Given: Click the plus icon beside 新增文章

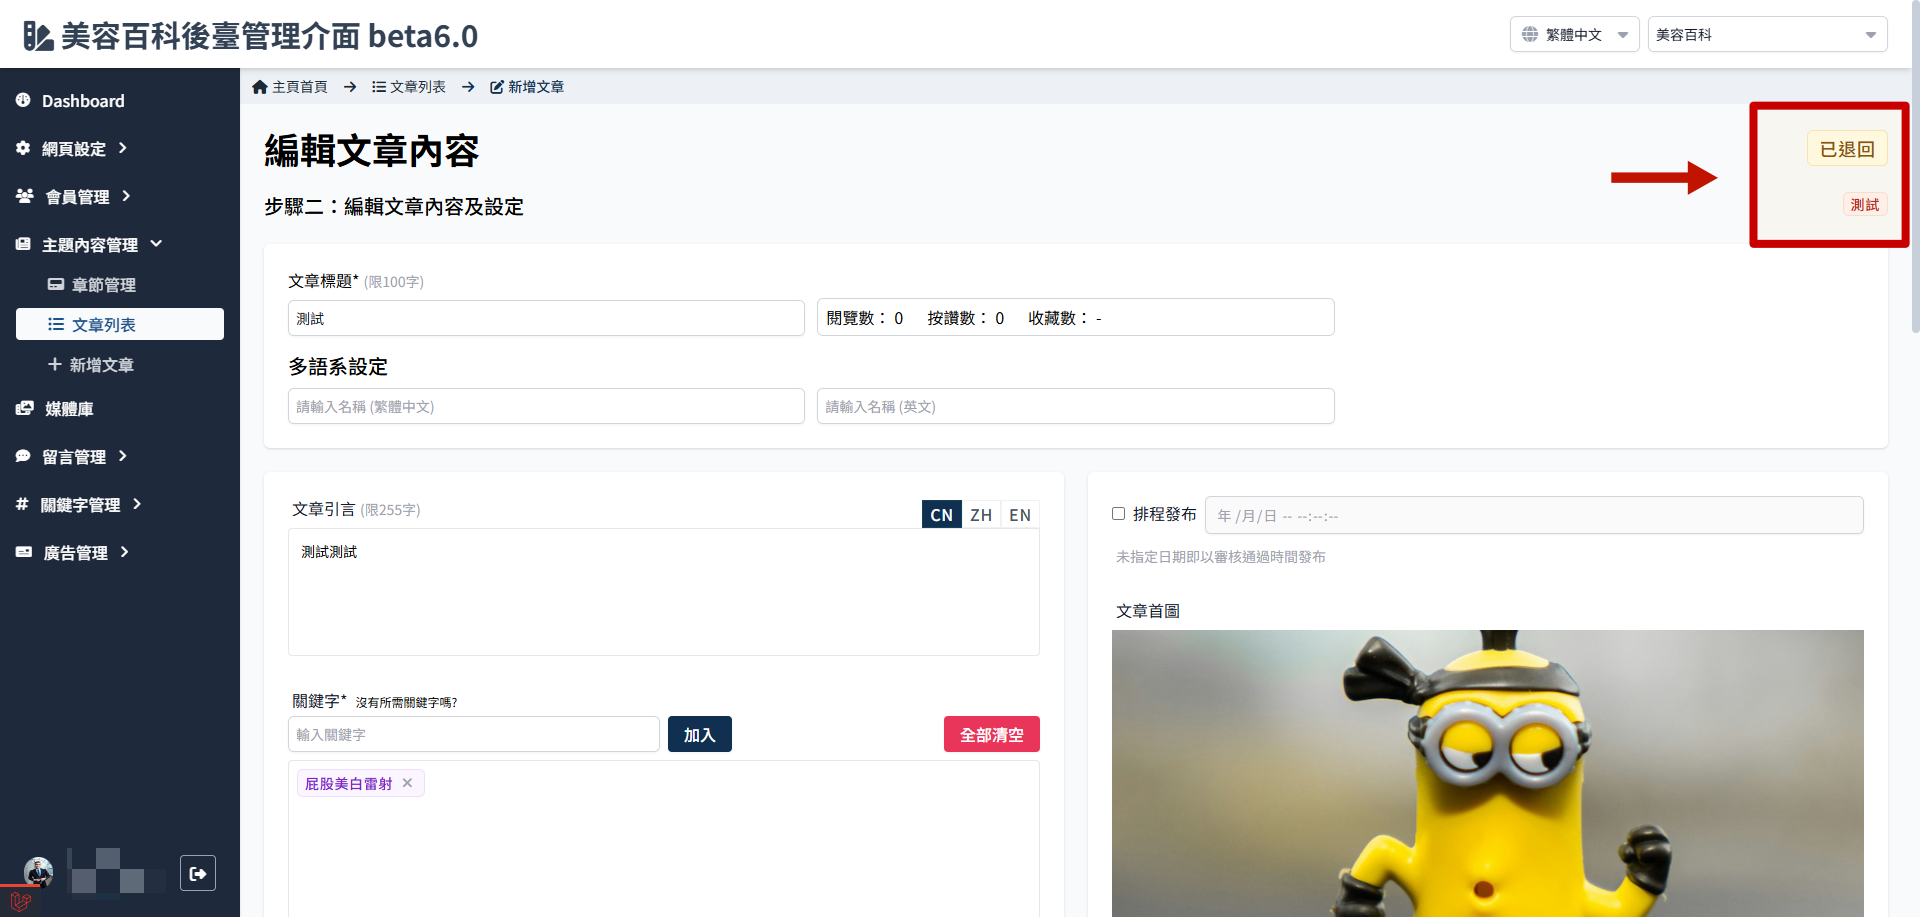Looking at the screenshot, I should tap(55, 364).
